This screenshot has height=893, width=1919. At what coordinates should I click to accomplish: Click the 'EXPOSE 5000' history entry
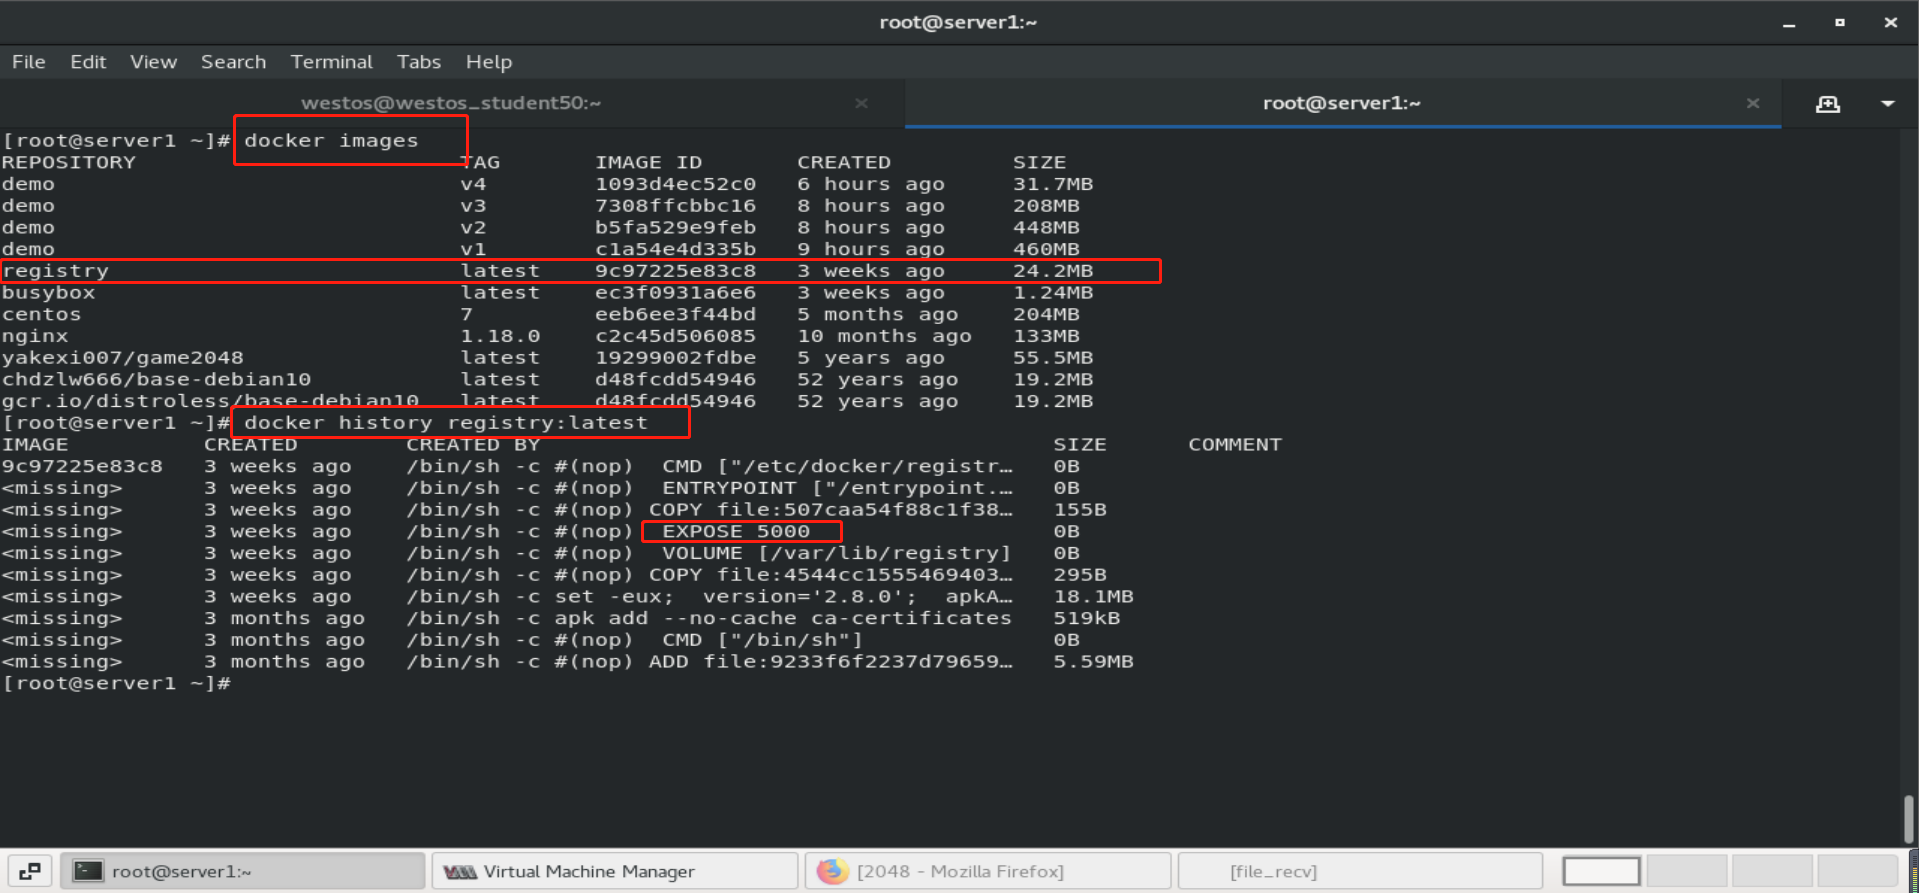click(736, 532)
